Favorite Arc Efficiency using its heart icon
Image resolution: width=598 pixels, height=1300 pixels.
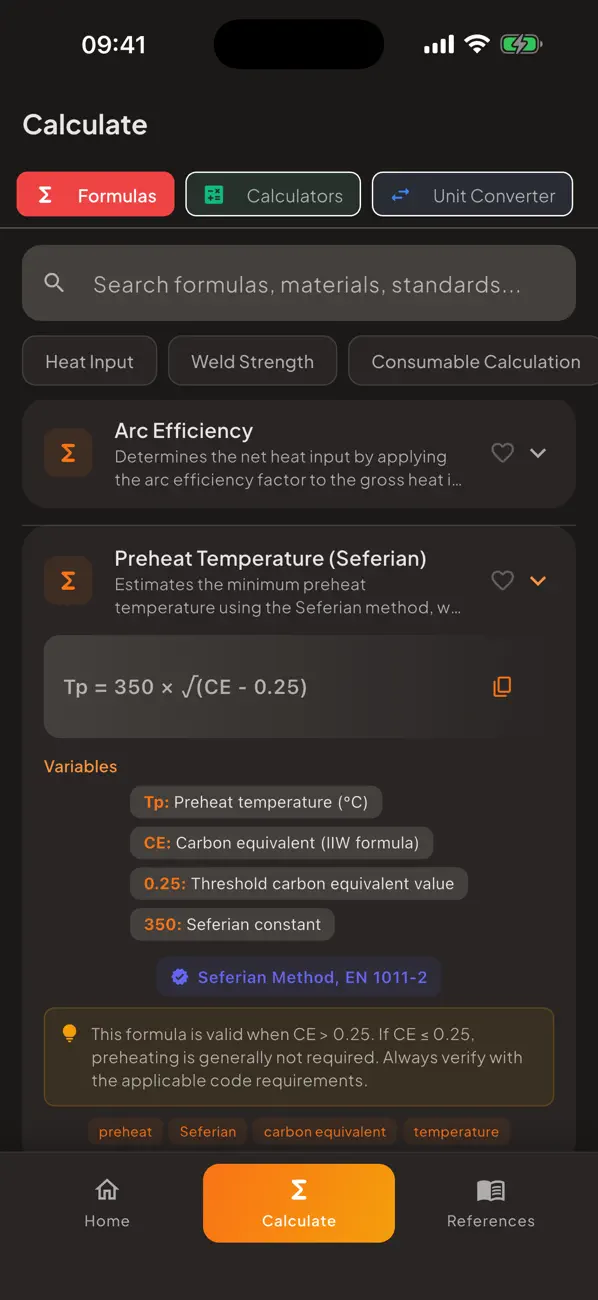502,452
